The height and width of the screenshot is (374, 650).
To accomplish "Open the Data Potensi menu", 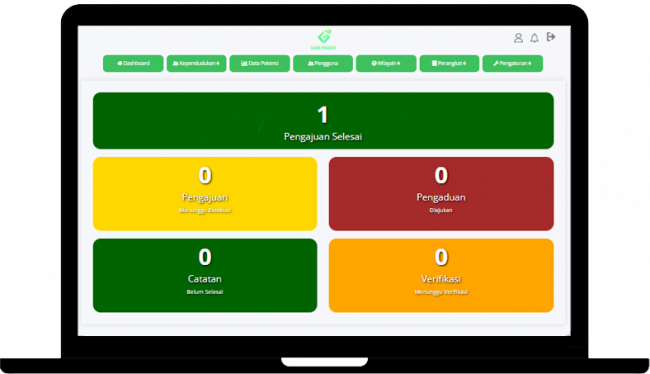I will point(260,63).
